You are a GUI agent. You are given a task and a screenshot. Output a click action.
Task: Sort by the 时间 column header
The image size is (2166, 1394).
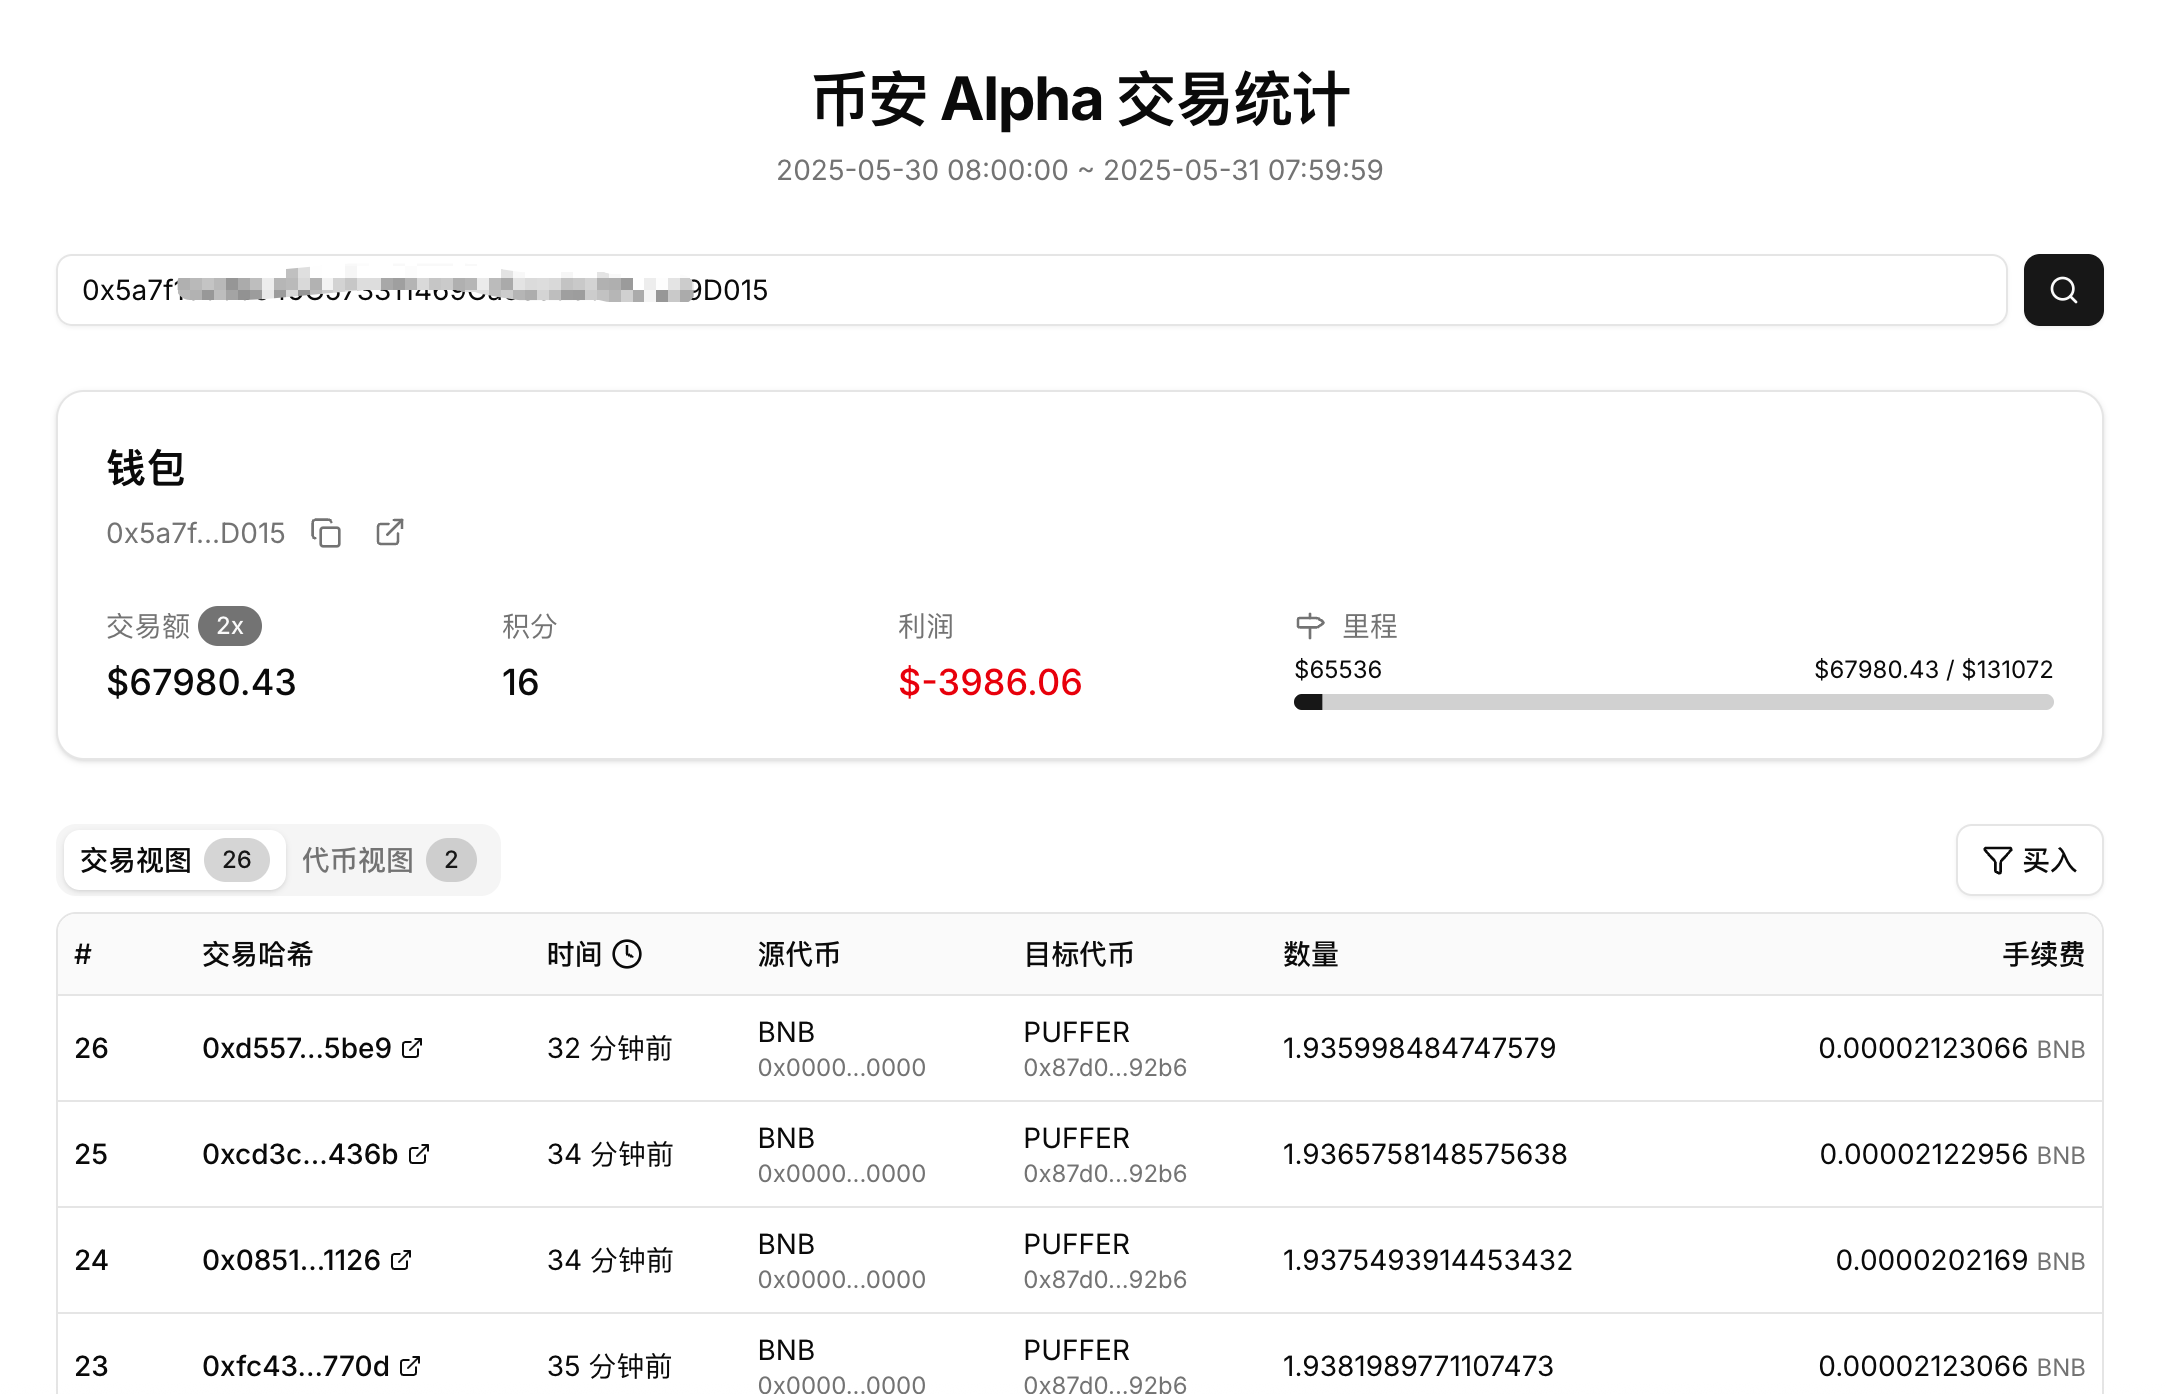pyautogui.click(x=574, y=954)
